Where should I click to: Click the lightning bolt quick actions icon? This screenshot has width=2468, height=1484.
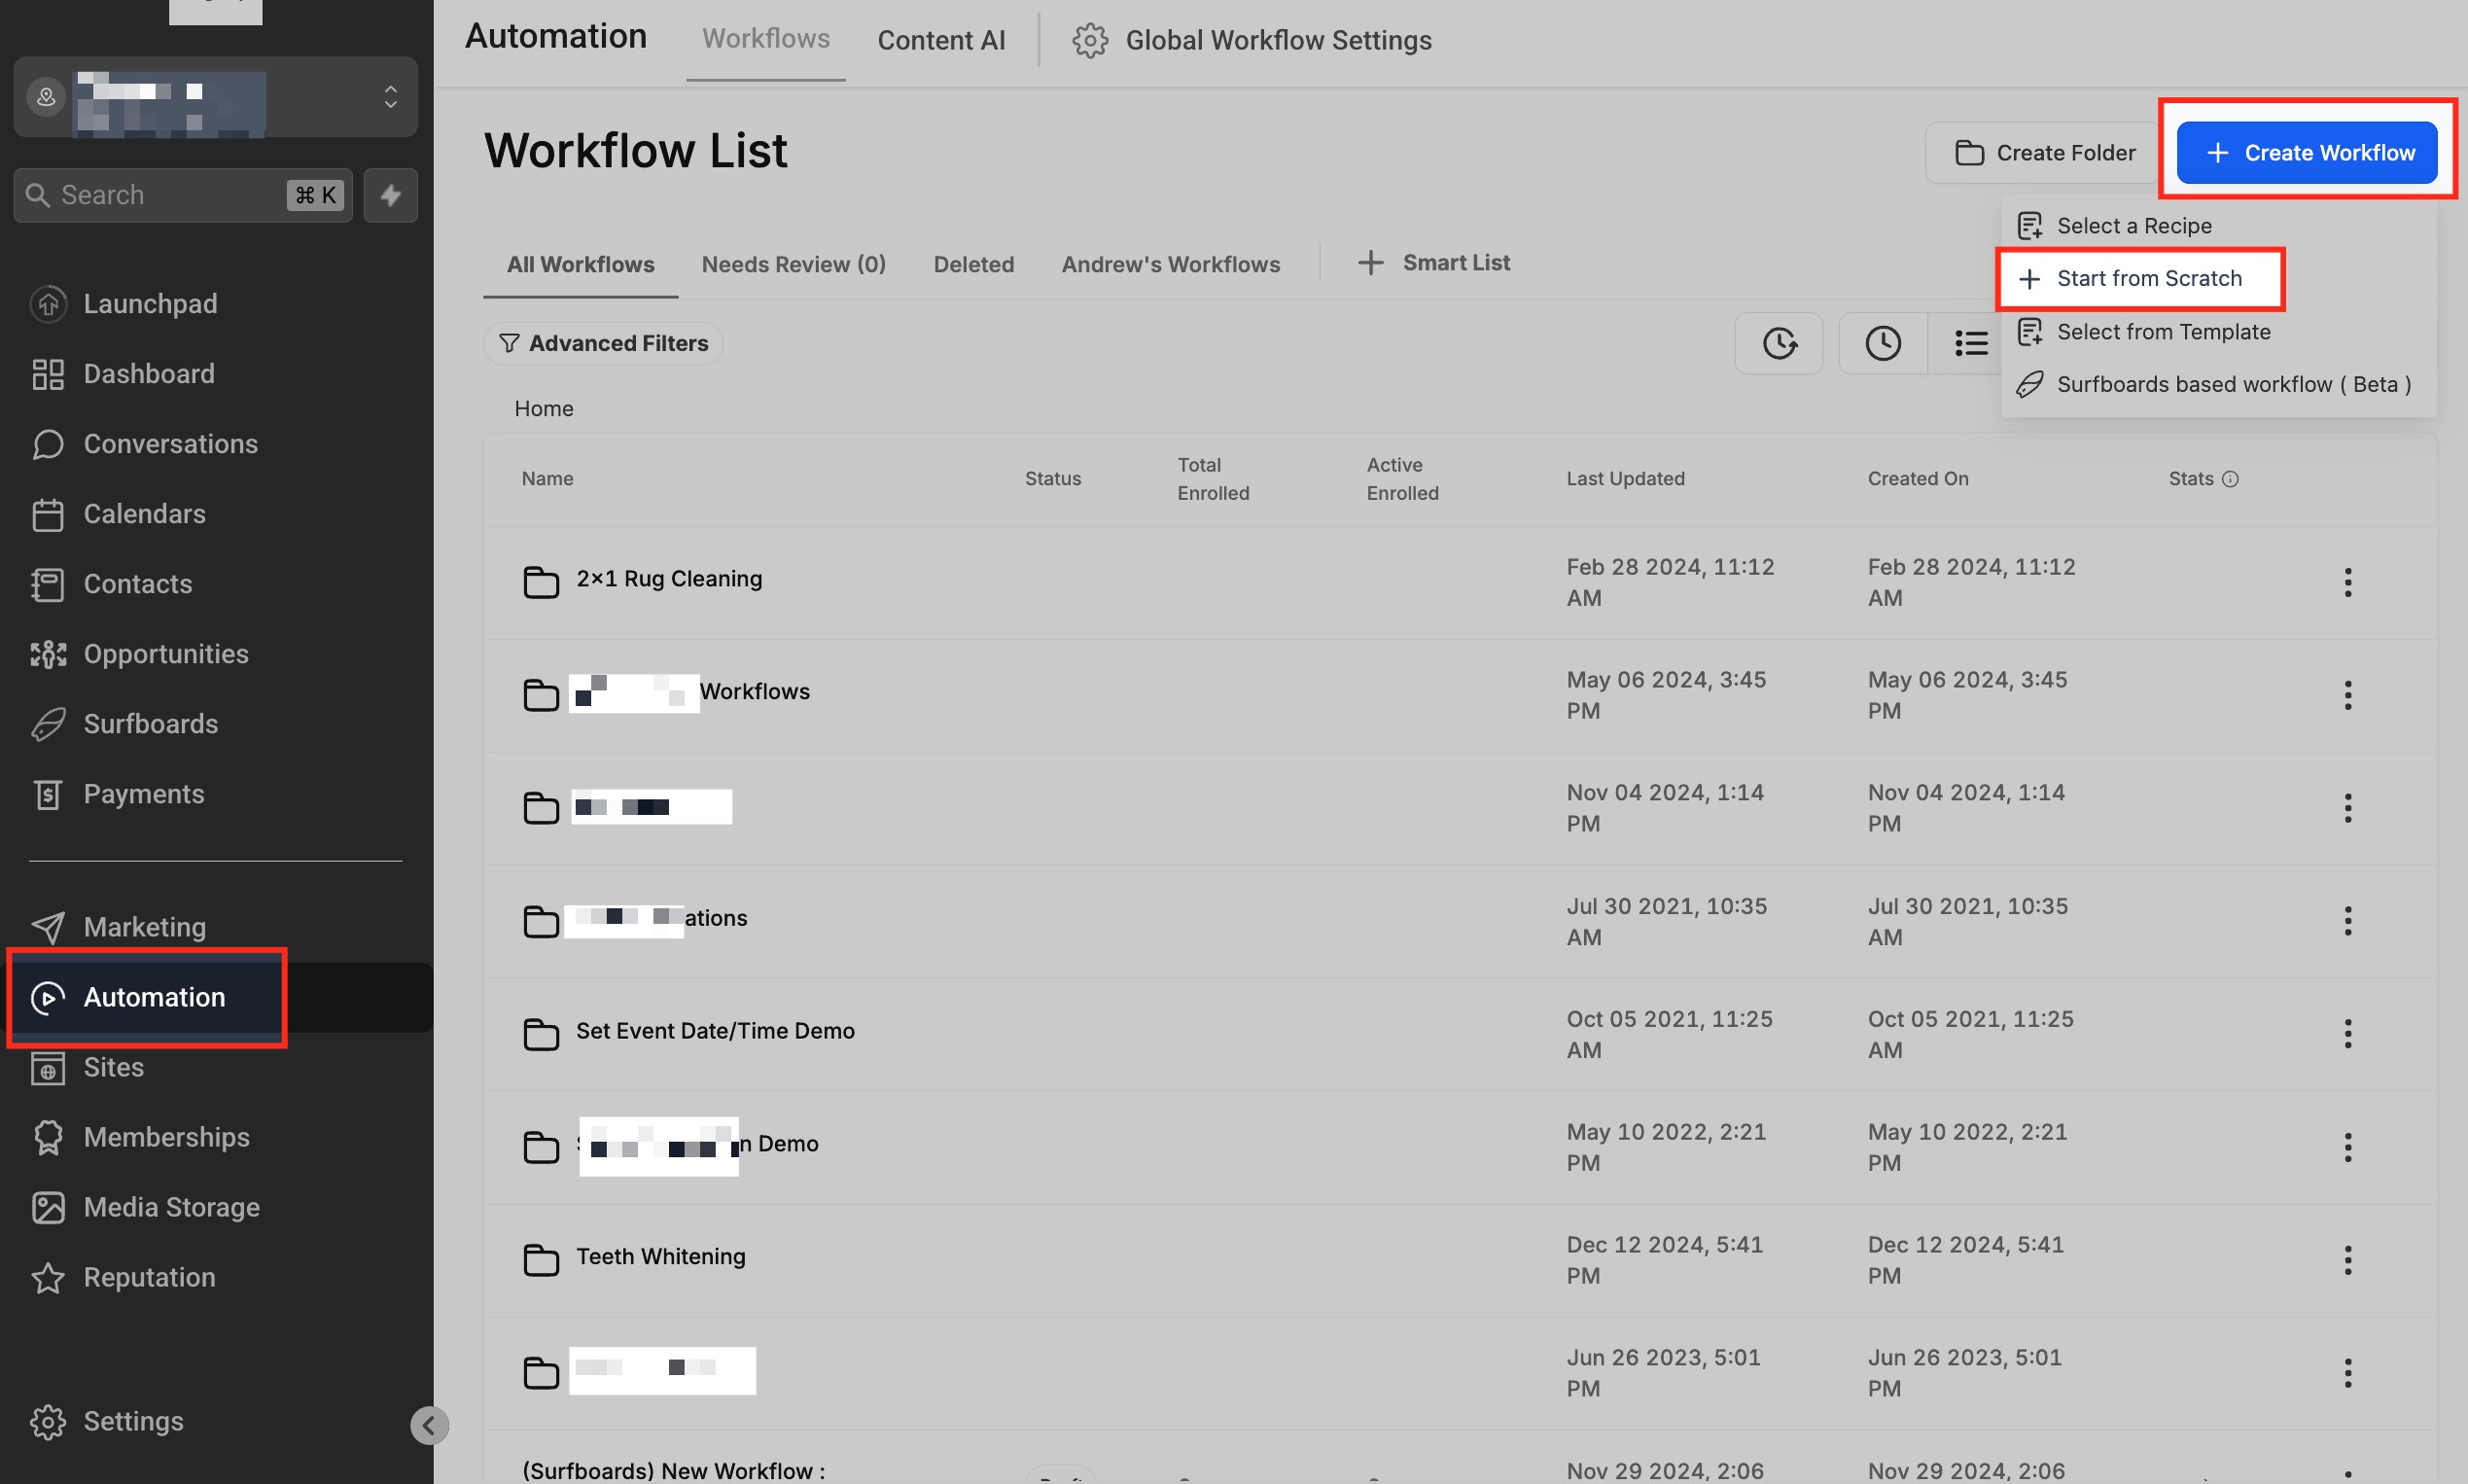click(x=390, y=195)
